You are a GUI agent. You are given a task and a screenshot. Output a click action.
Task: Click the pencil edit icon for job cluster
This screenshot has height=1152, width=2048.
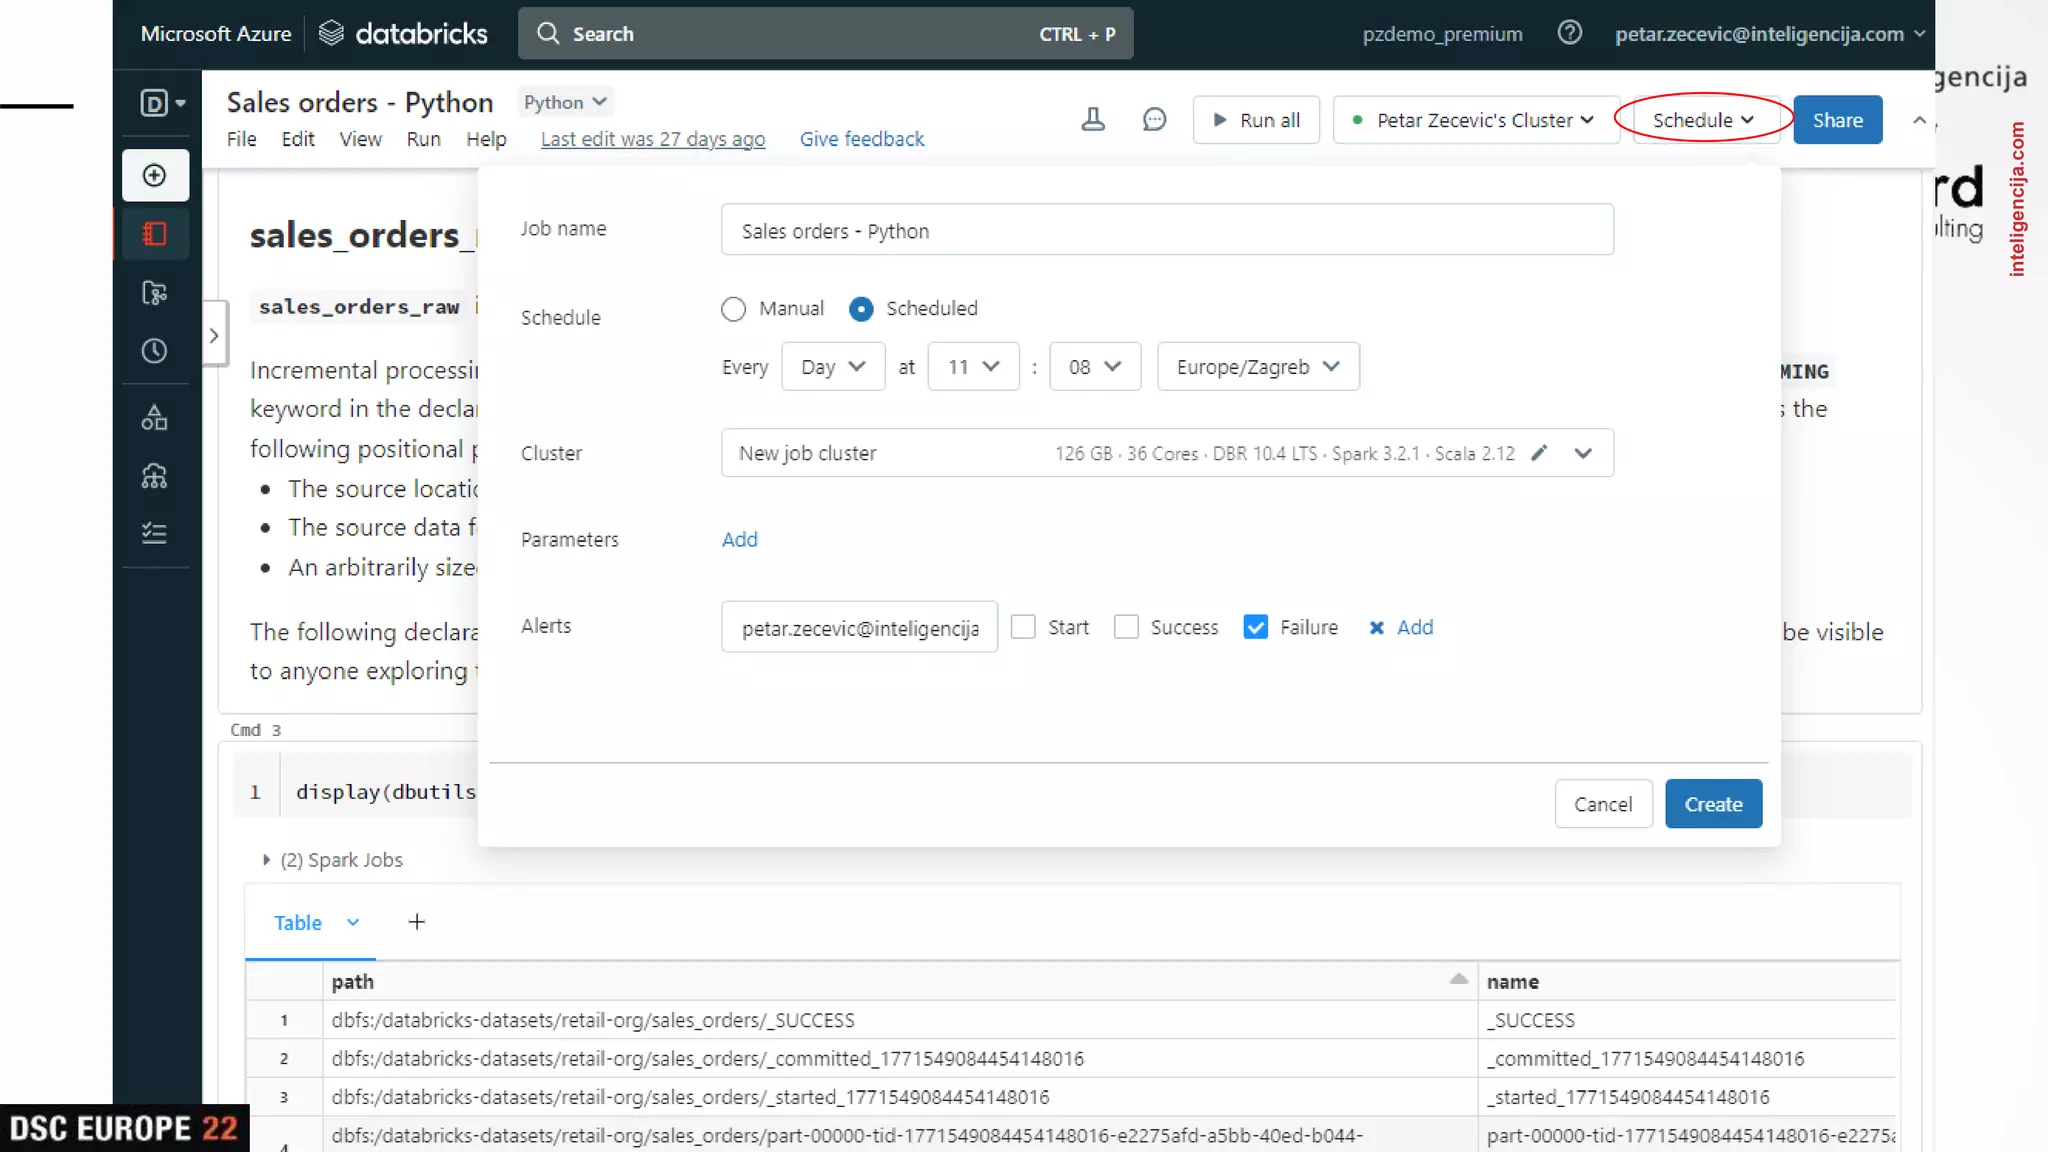(x=1539, y=453)
